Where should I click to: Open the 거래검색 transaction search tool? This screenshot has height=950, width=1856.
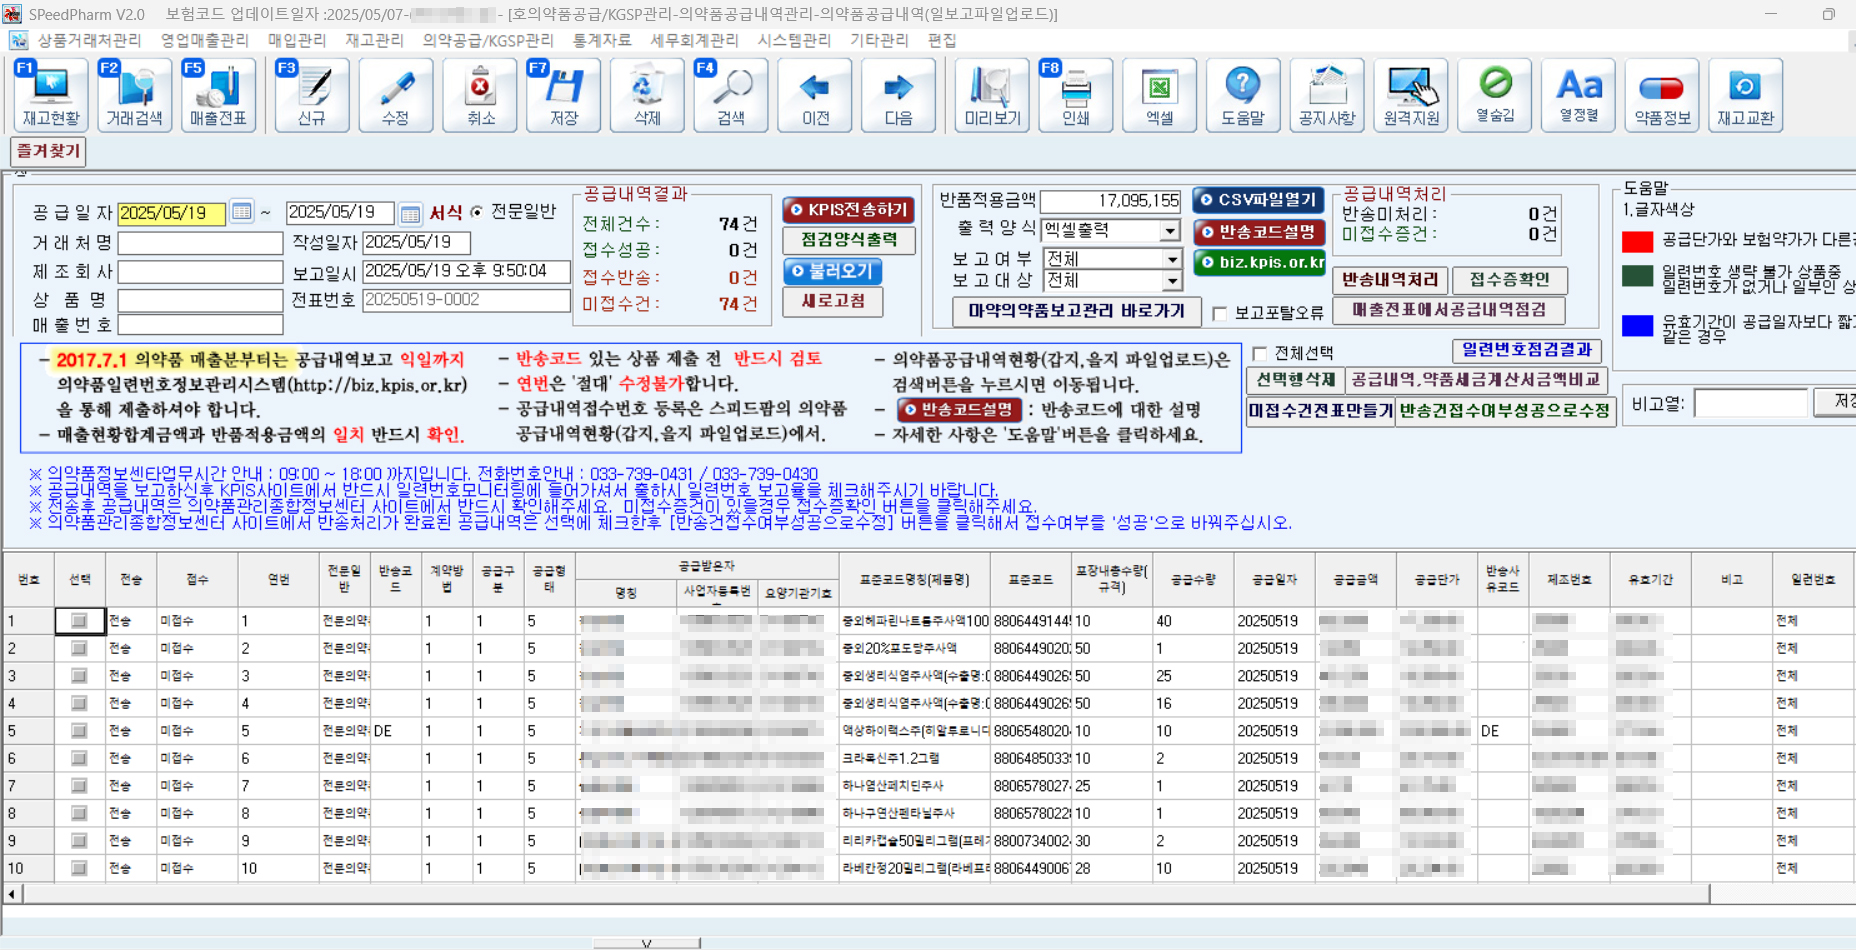(x=134, y=95)
